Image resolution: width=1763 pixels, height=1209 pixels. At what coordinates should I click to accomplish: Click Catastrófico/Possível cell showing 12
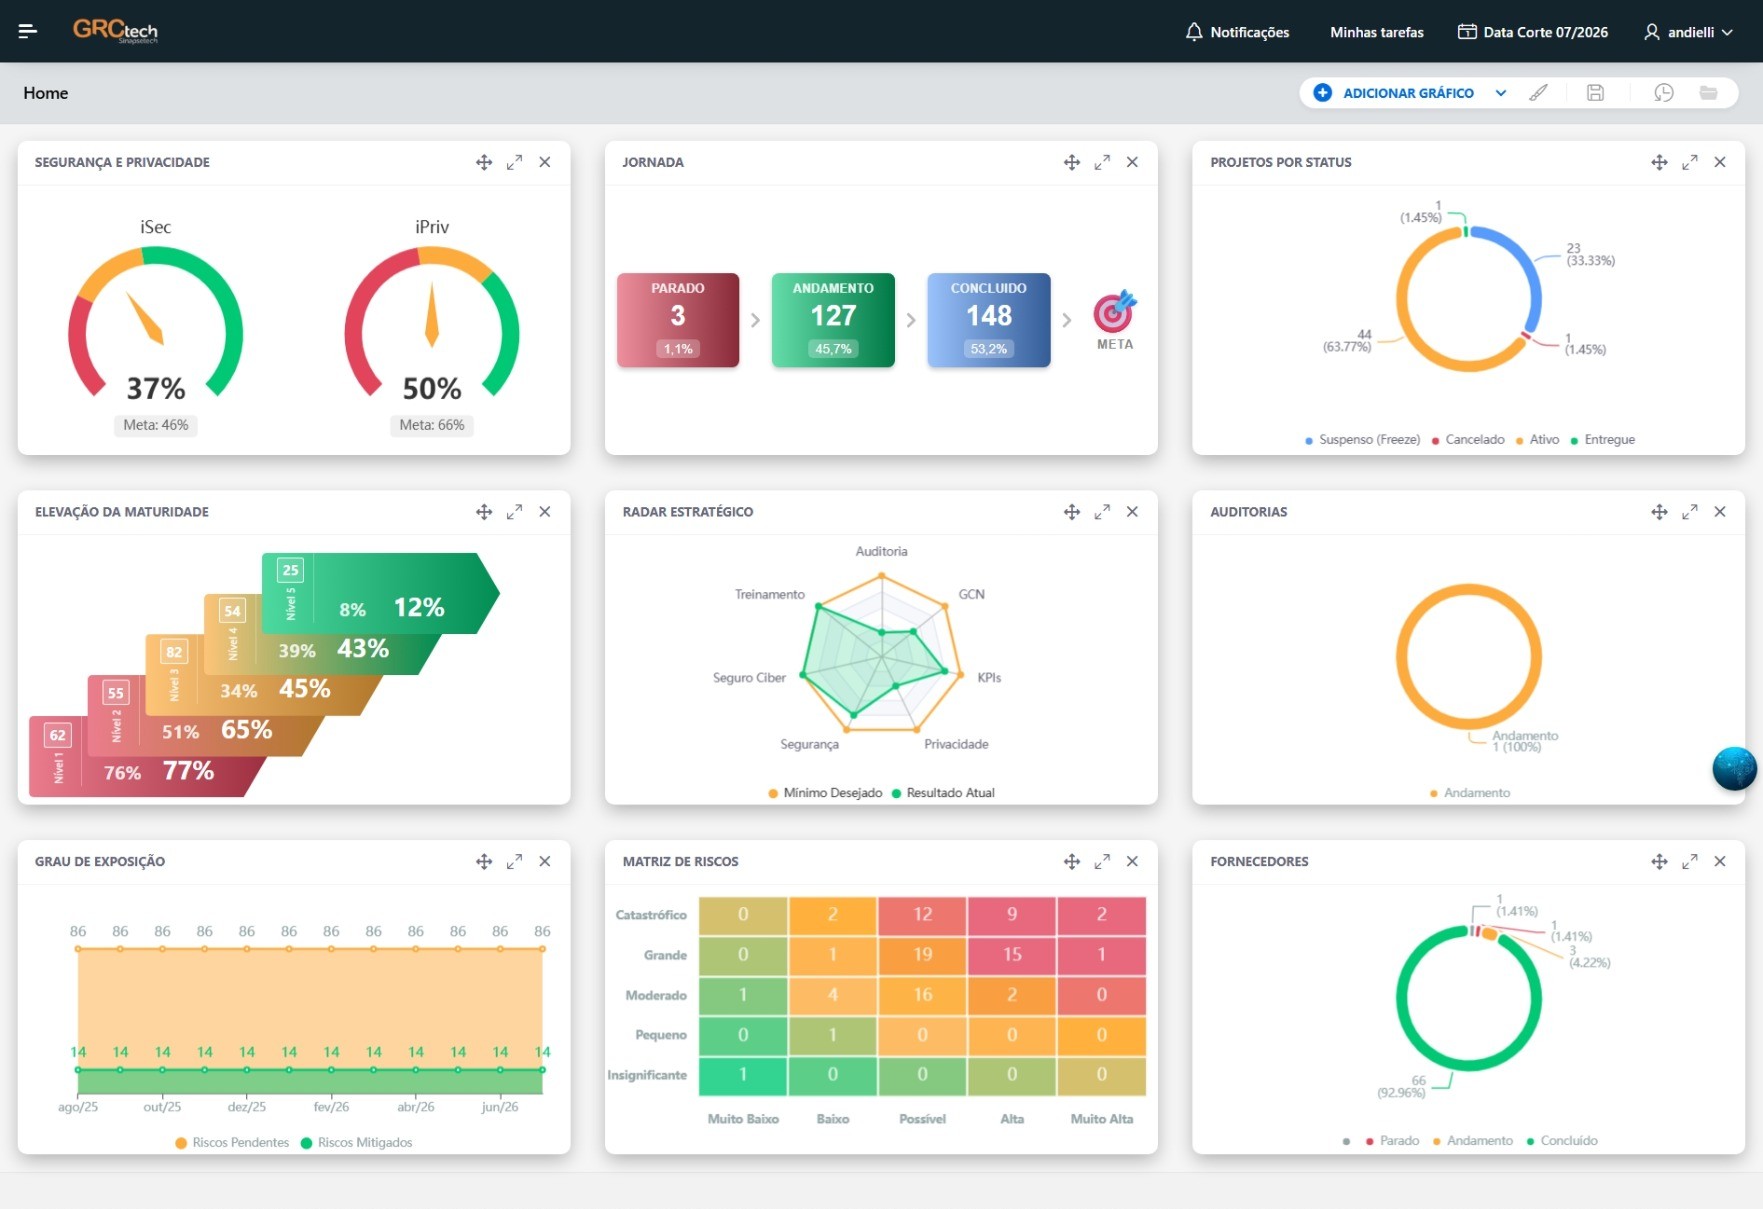(x=922, y=914)
